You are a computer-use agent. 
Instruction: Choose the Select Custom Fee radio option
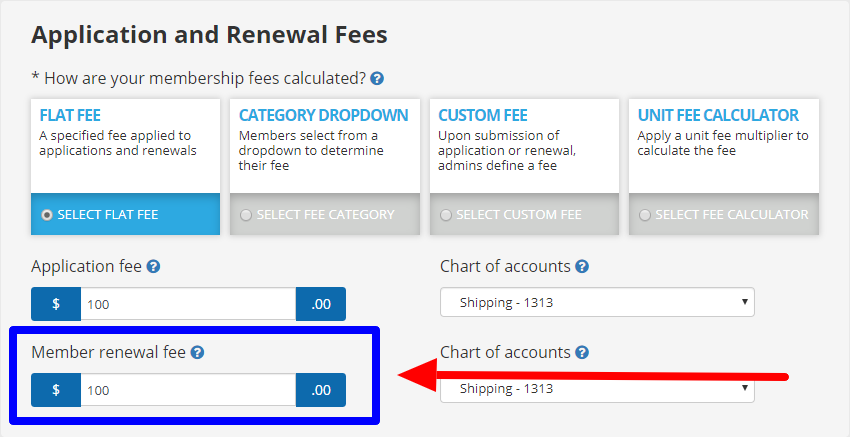click(x=446, y=215)
